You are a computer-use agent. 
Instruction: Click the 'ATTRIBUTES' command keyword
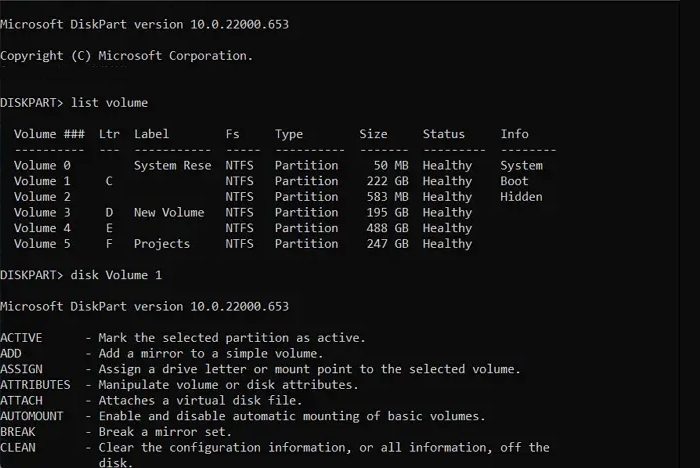pyautogui.click(x=35, y=384)
